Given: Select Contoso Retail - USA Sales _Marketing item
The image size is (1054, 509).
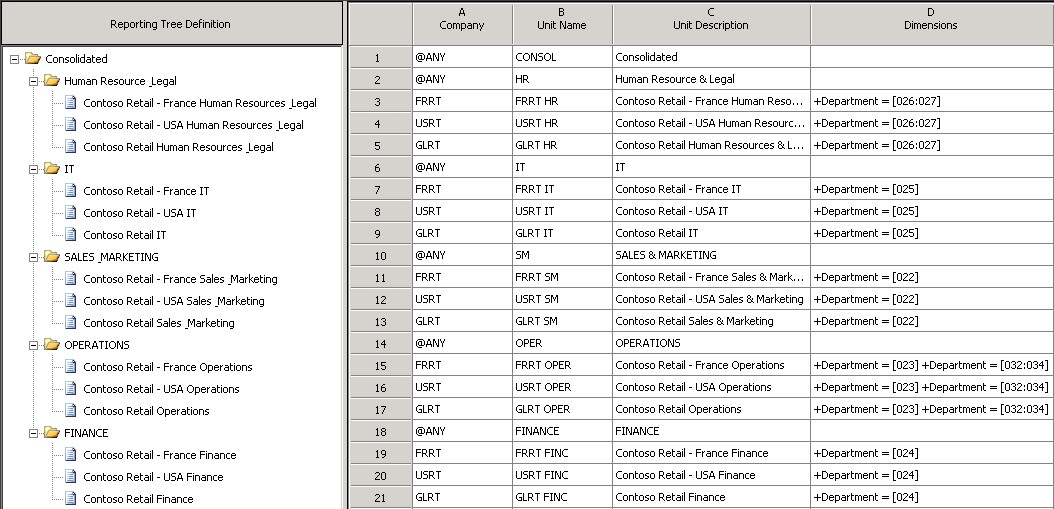Looking at the screenshot, I should 174,301.
